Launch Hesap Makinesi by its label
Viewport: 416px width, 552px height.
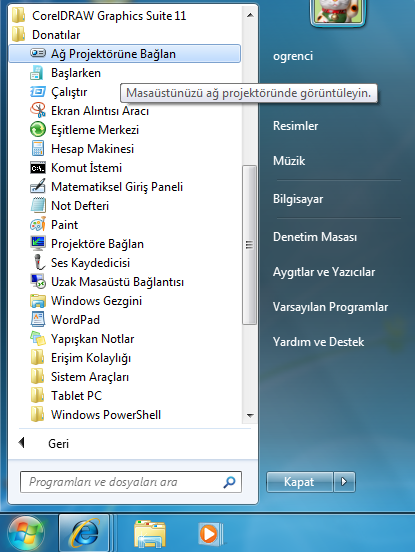coord(93,149)
